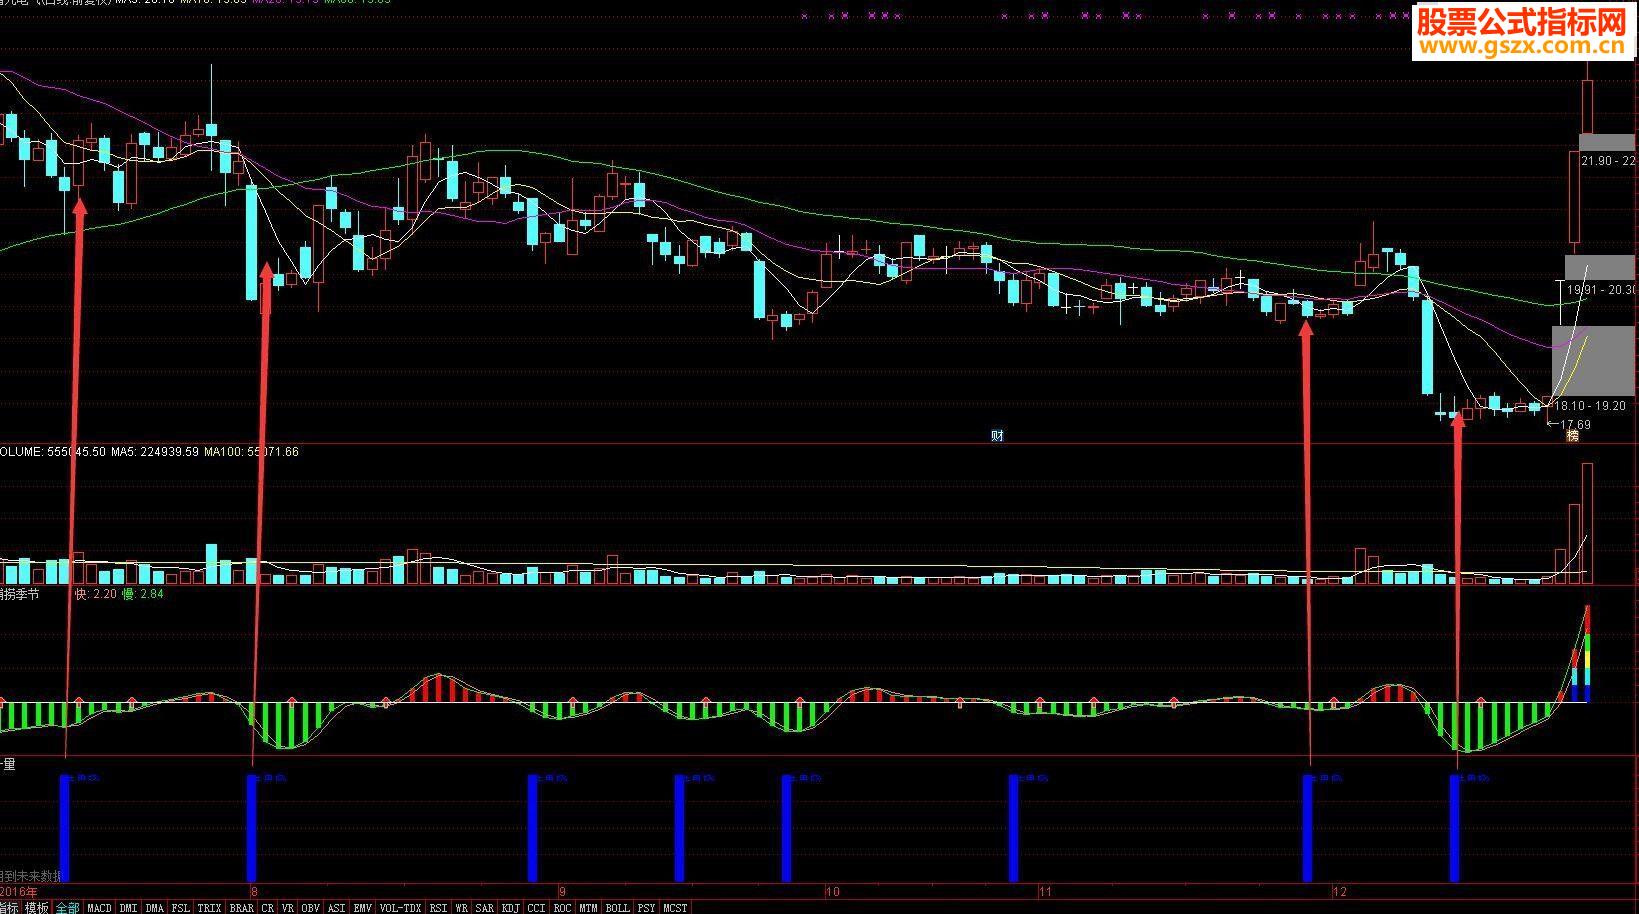
Task: Click the month 9 axis label
Action: [x=562, y=891]
